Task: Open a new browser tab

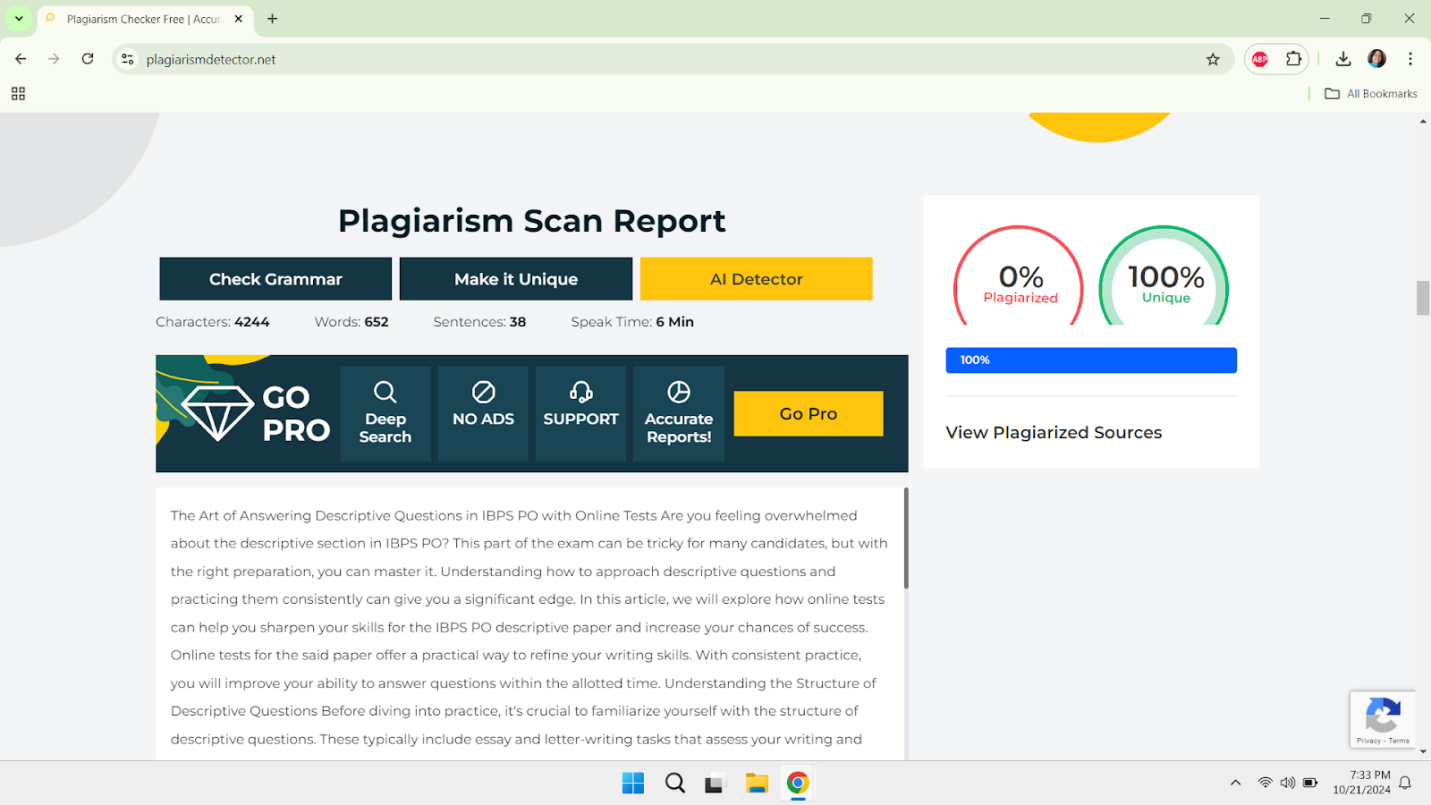Action: click(x=272, y=19)
